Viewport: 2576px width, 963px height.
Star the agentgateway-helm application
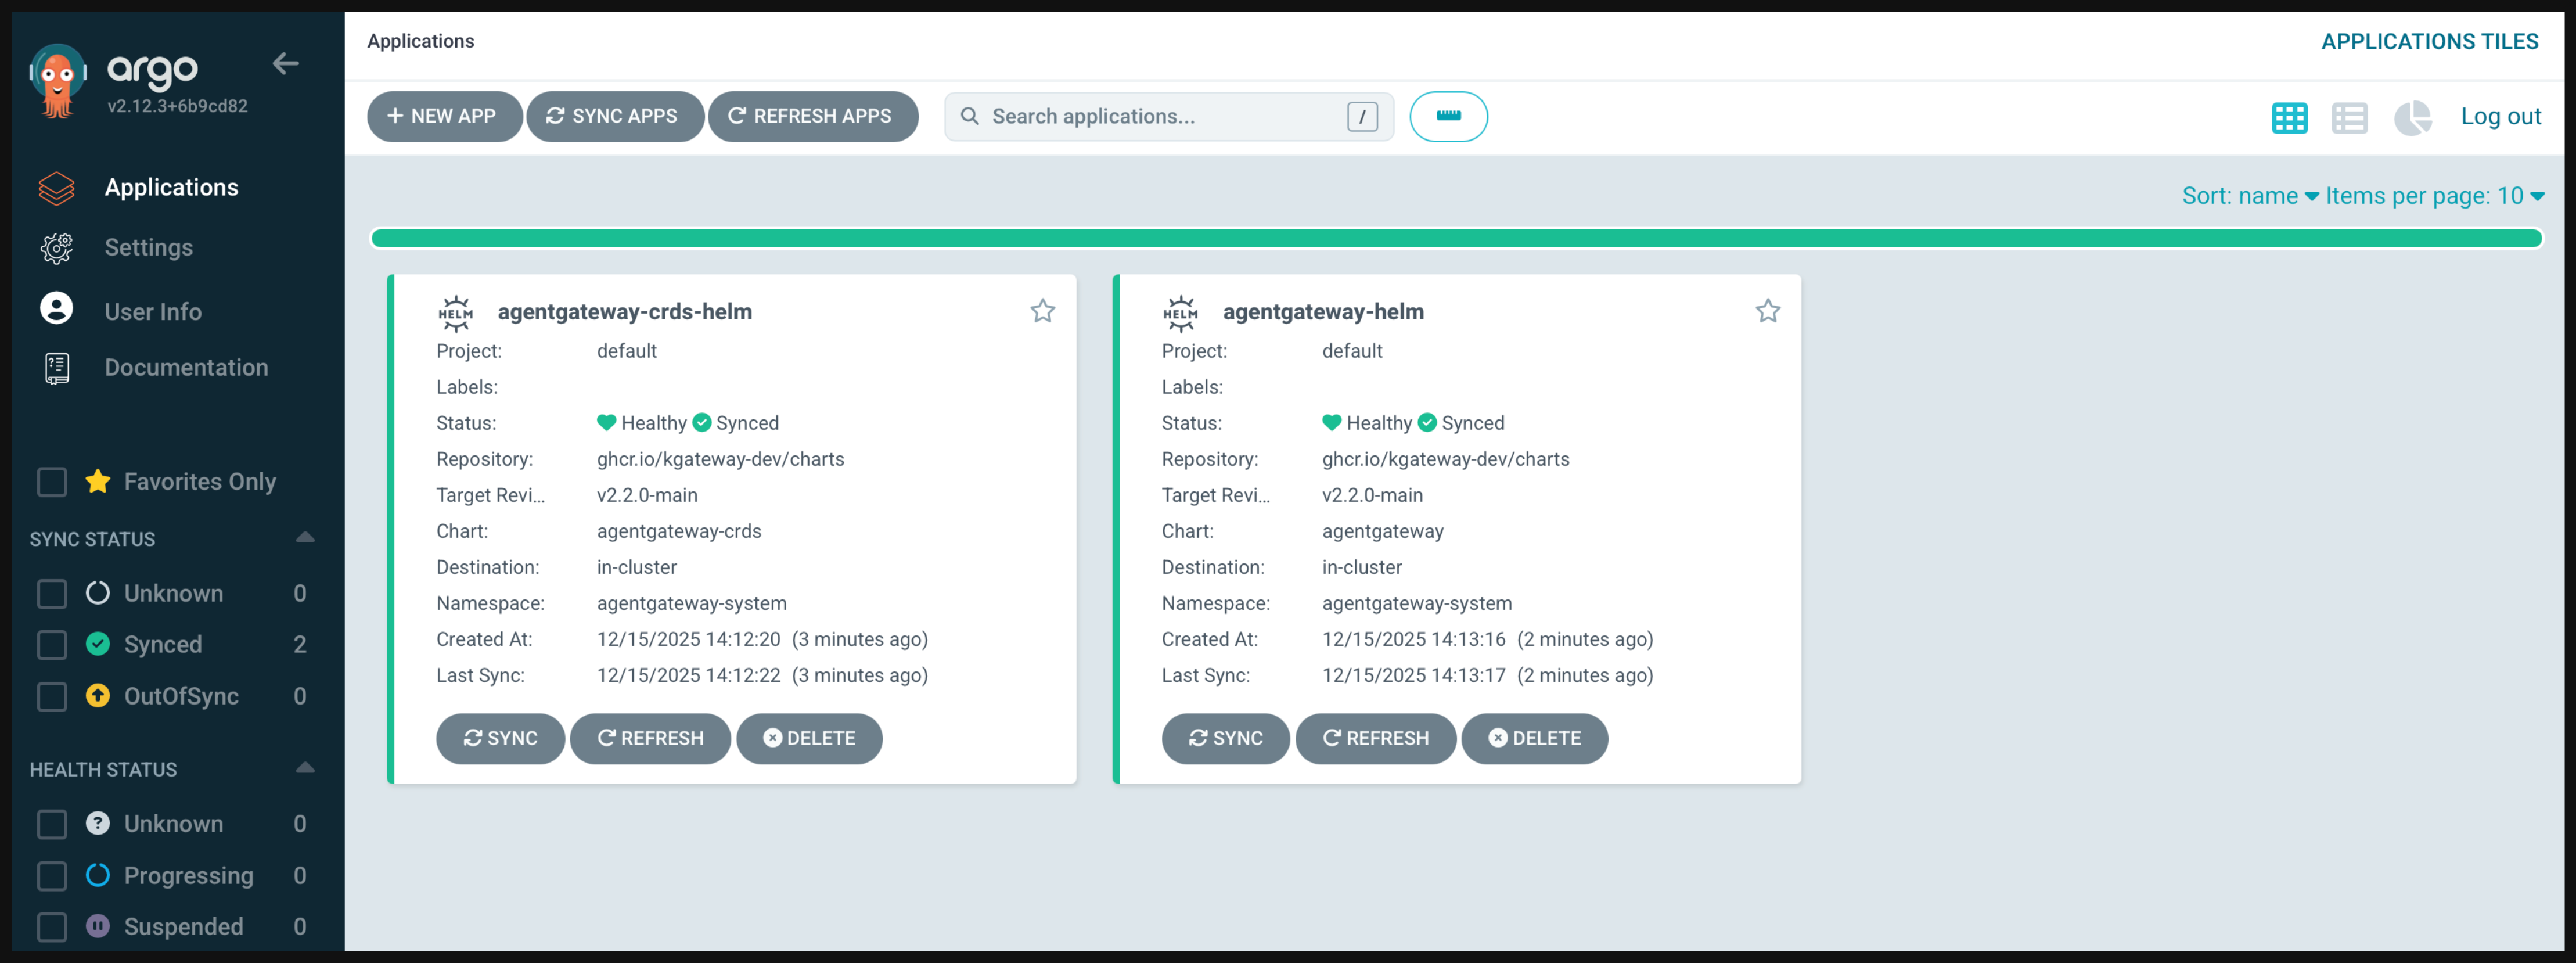1767,311
